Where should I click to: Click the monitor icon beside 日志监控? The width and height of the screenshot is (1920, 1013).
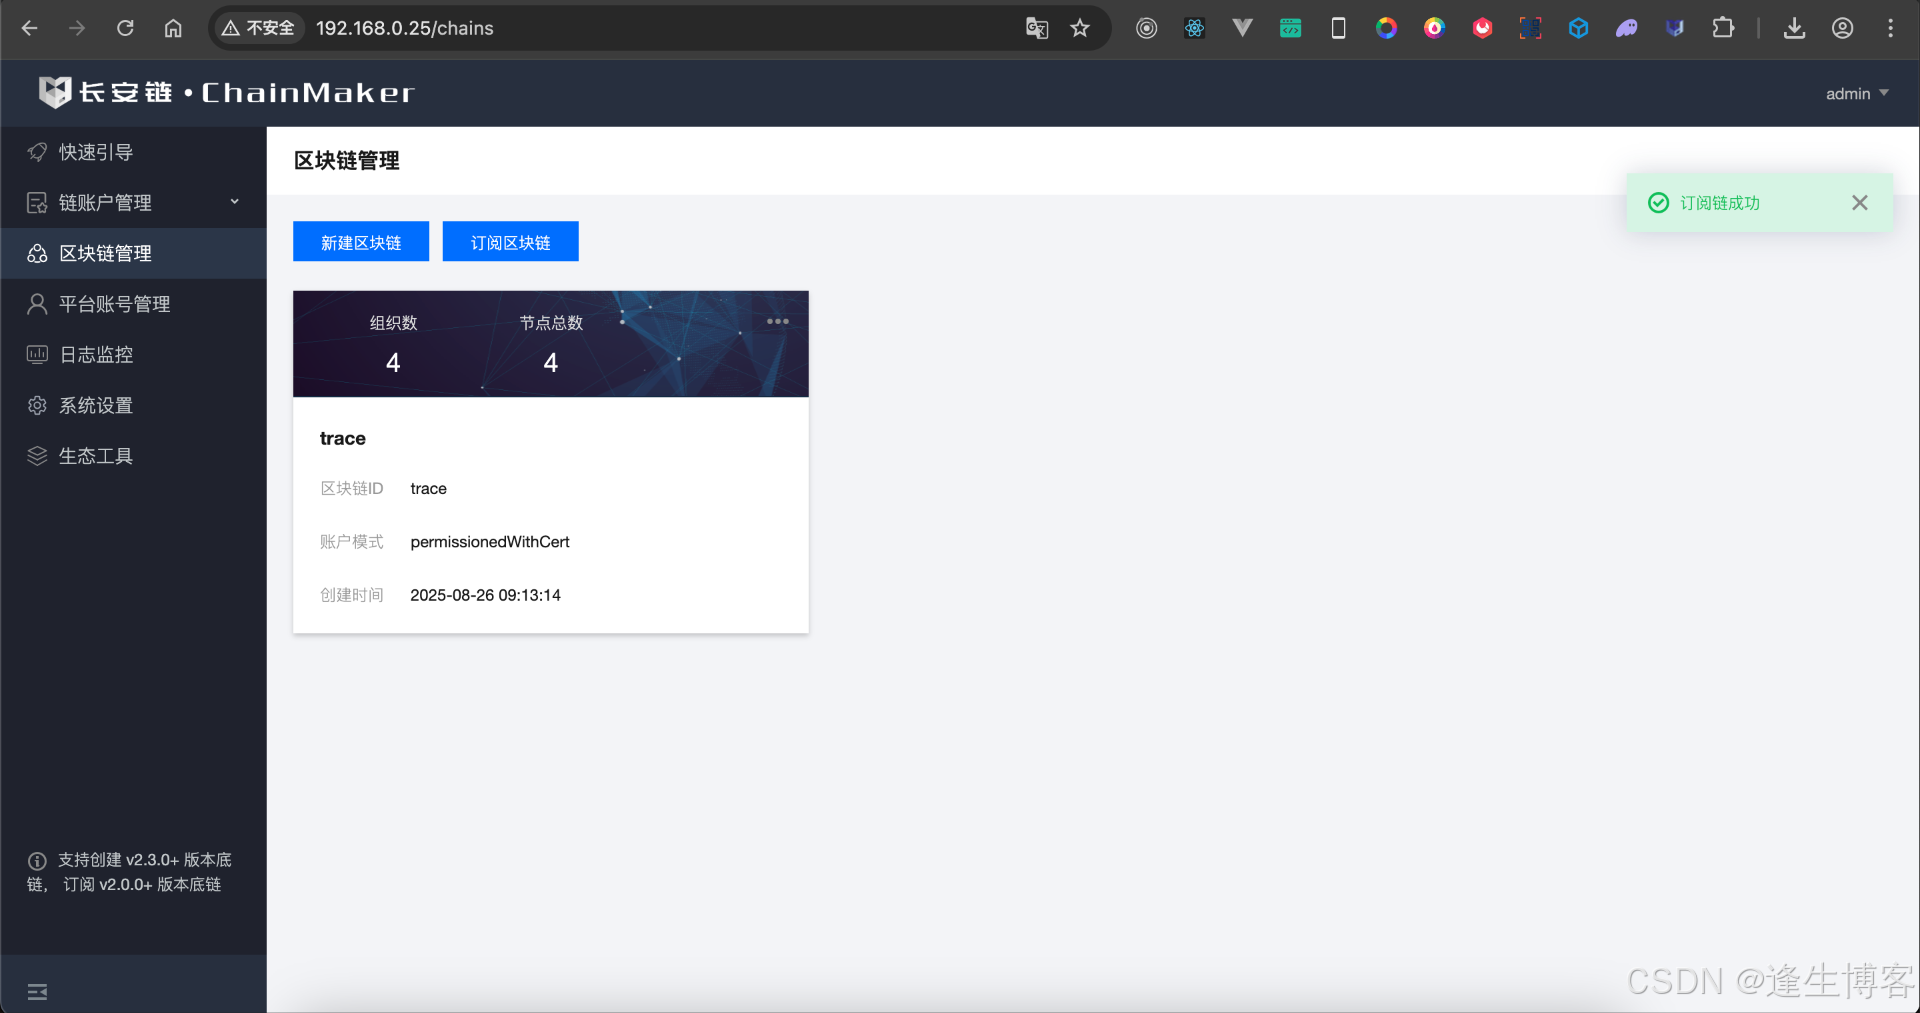[37, 354]
